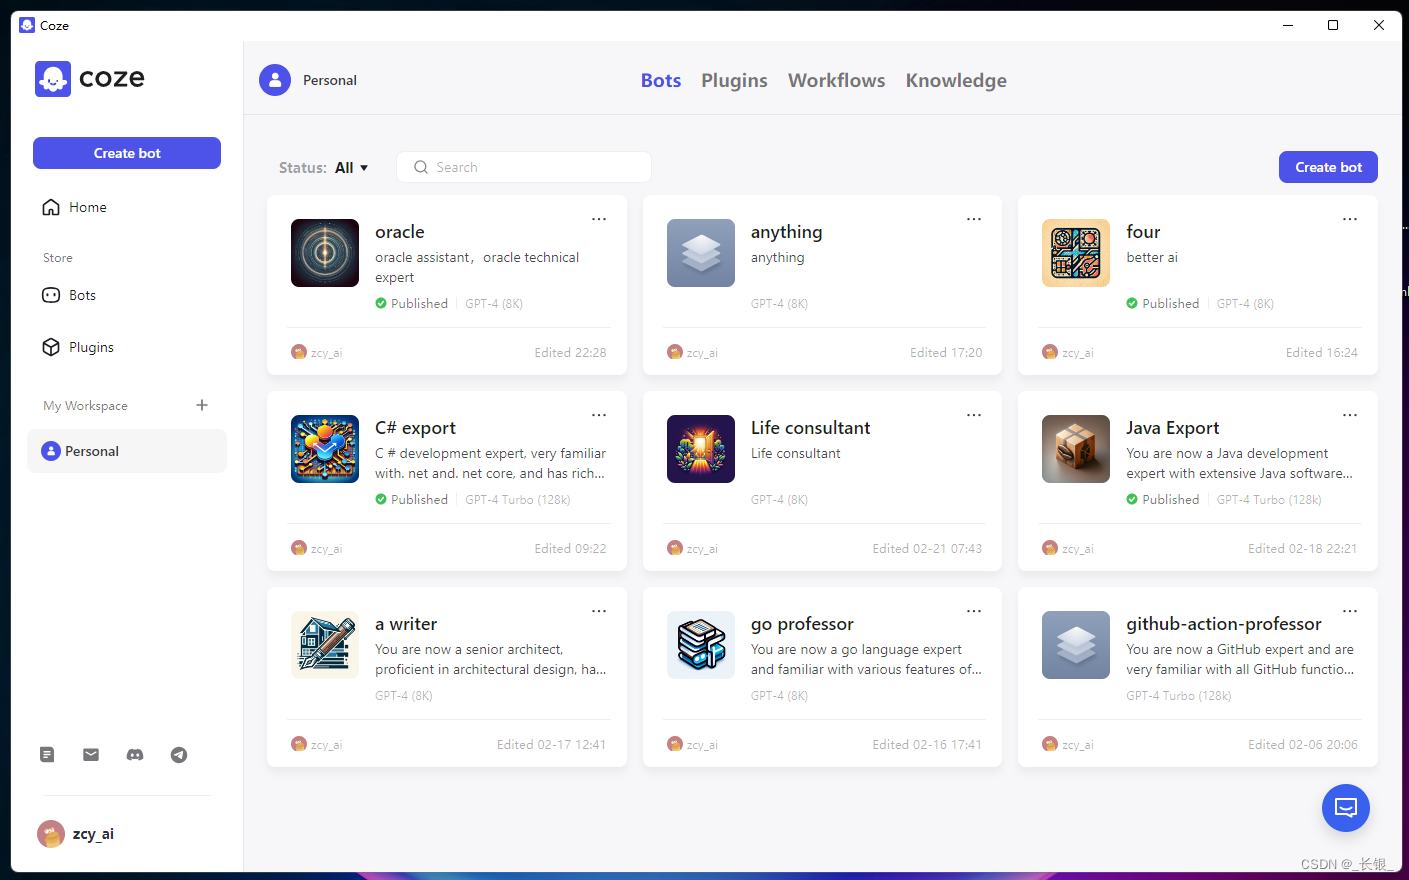Switch to the Bots tab
The width and height of the screenshot is (1409, 880).
(x=661, y=80)
